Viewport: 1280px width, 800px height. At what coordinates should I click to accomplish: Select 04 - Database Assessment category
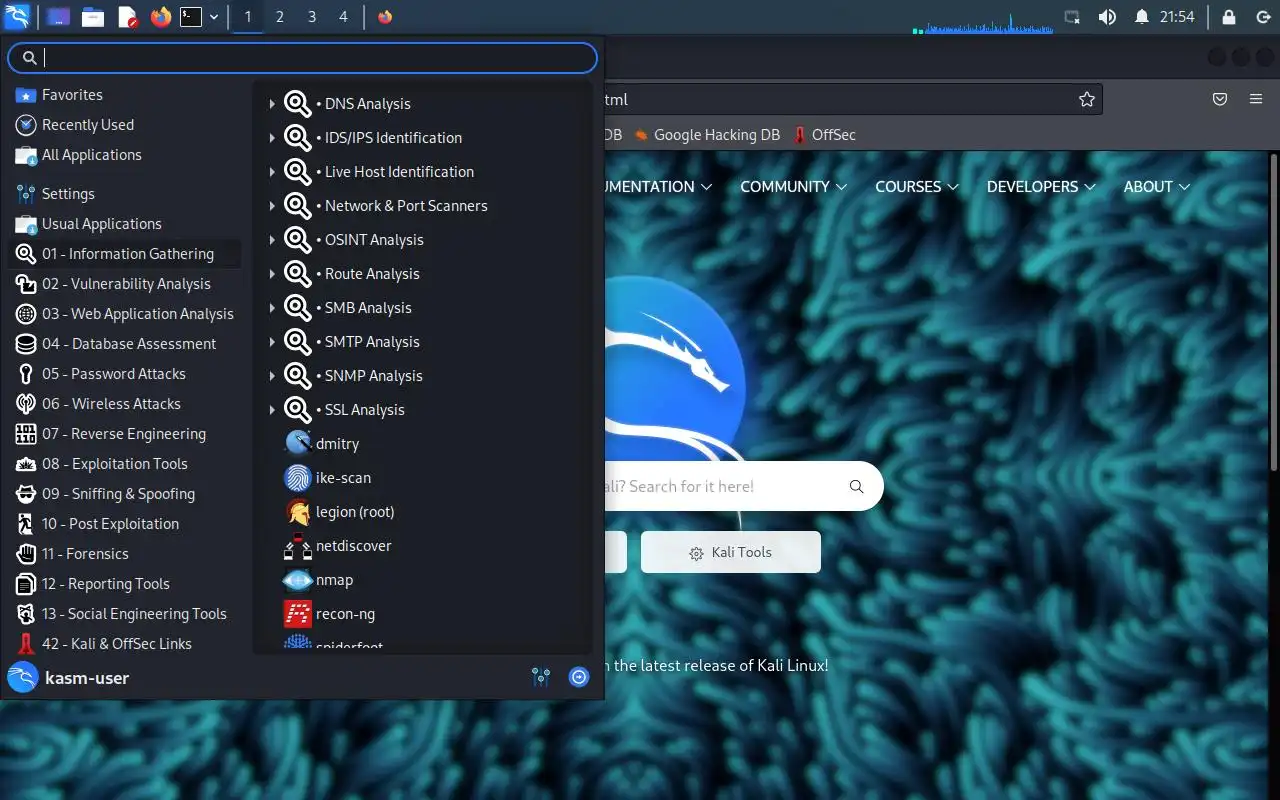tap(125, 344)
